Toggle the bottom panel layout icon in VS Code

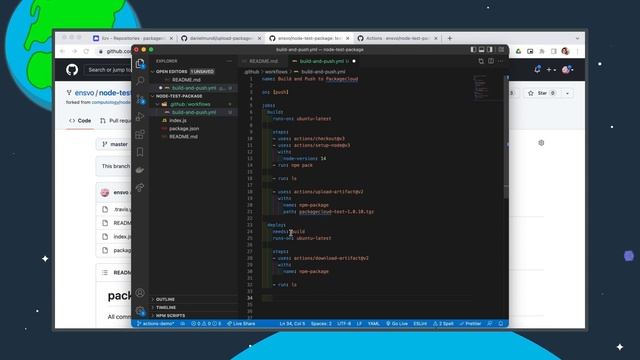click(x=482, y=49)
